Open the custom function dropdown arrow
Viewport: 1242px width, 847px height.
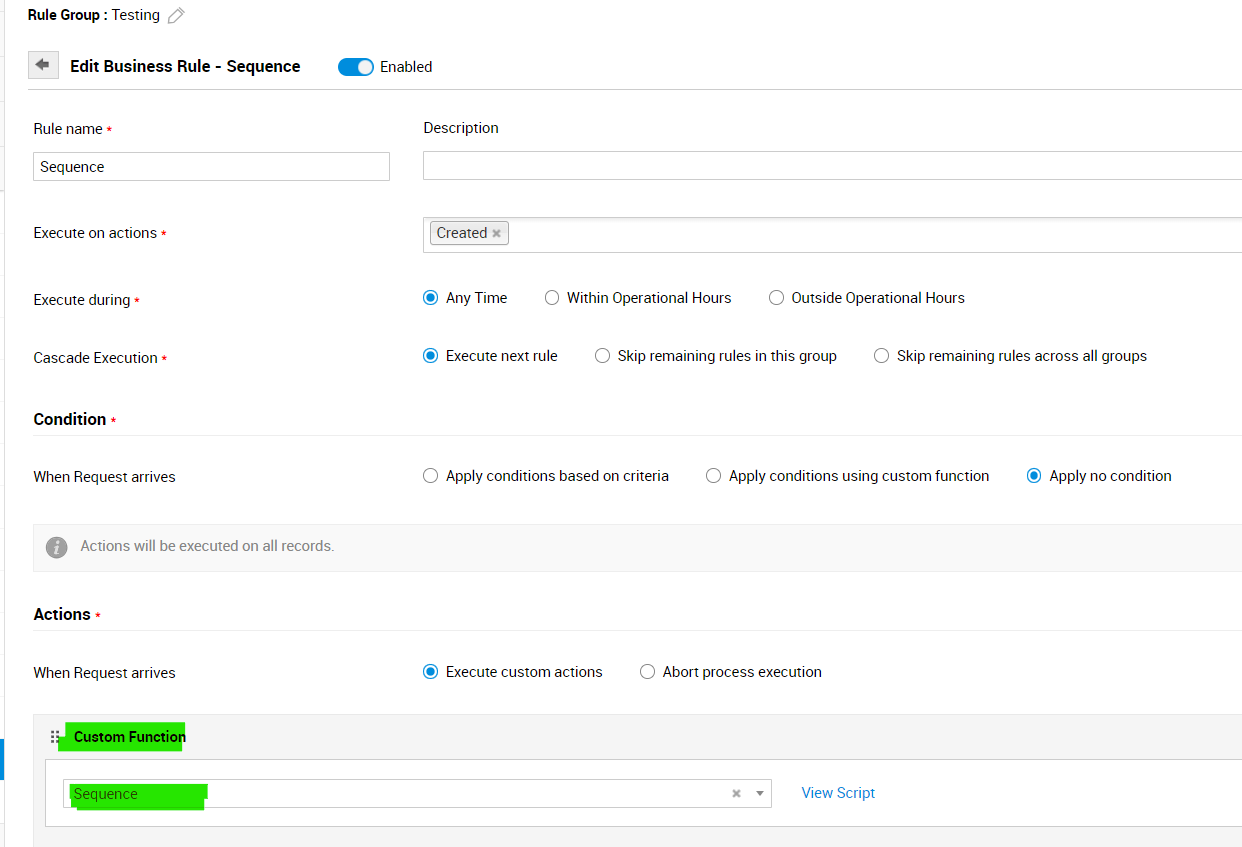(760, 794)
